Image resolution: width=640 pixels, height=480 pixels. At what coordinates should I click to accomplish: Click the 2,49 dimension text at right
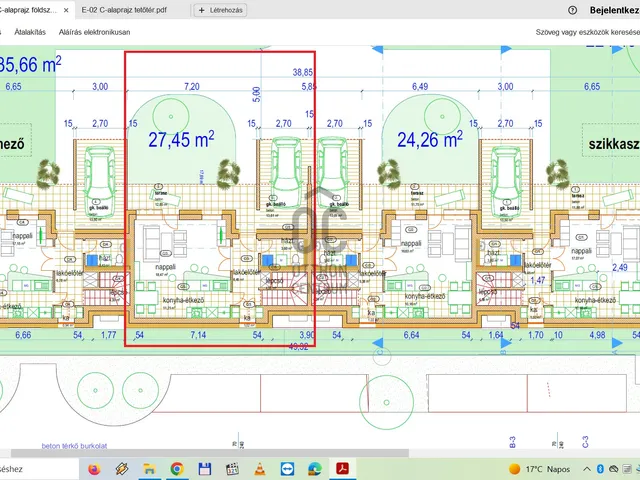point(620,268)
